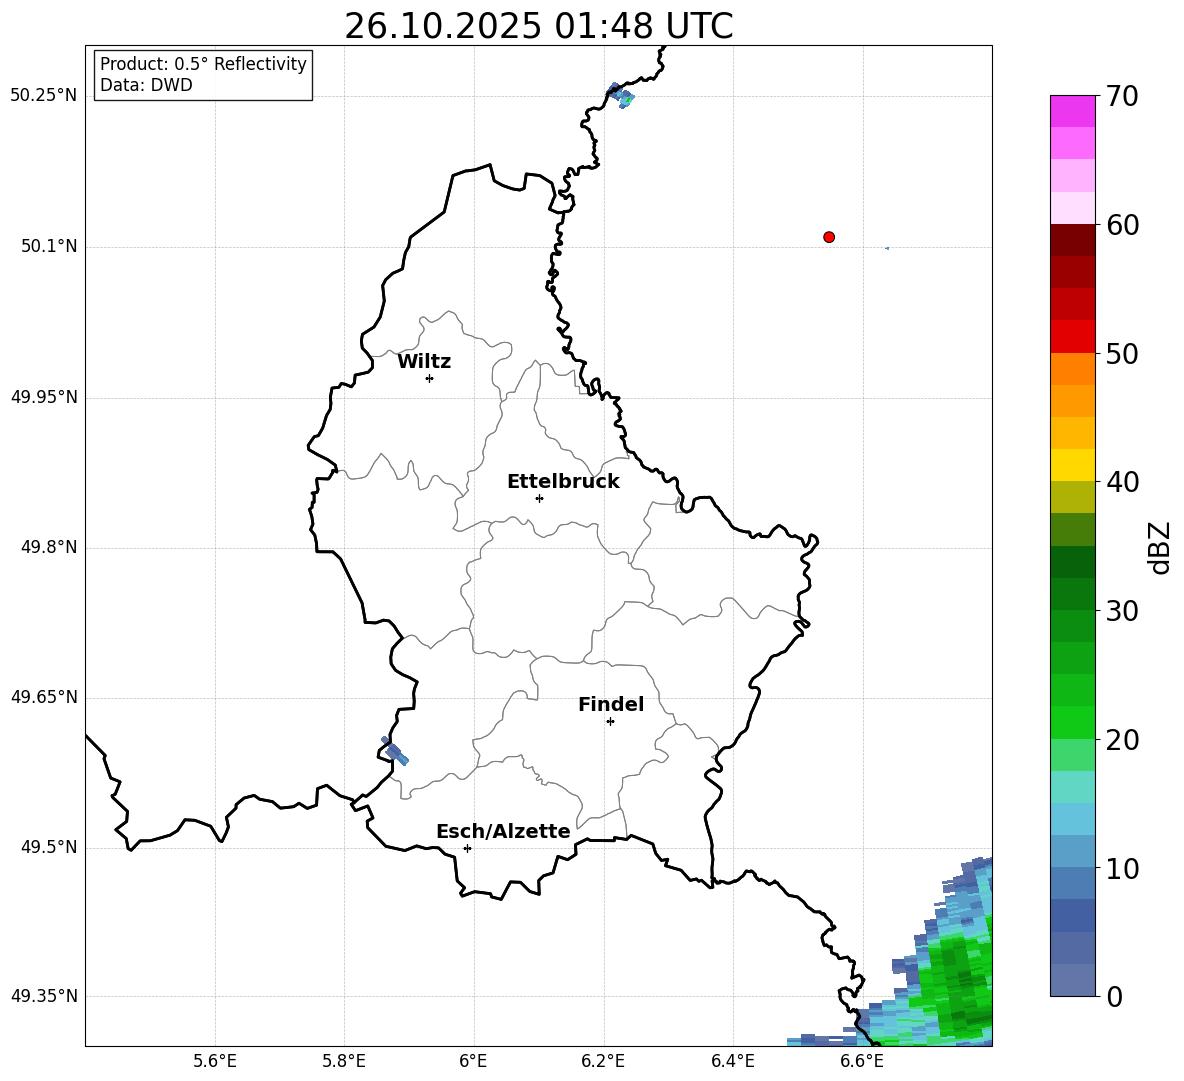Click the 70 tick on the colorbar
This screenshot has height=1081, width=1184.
pos(1122,96)
